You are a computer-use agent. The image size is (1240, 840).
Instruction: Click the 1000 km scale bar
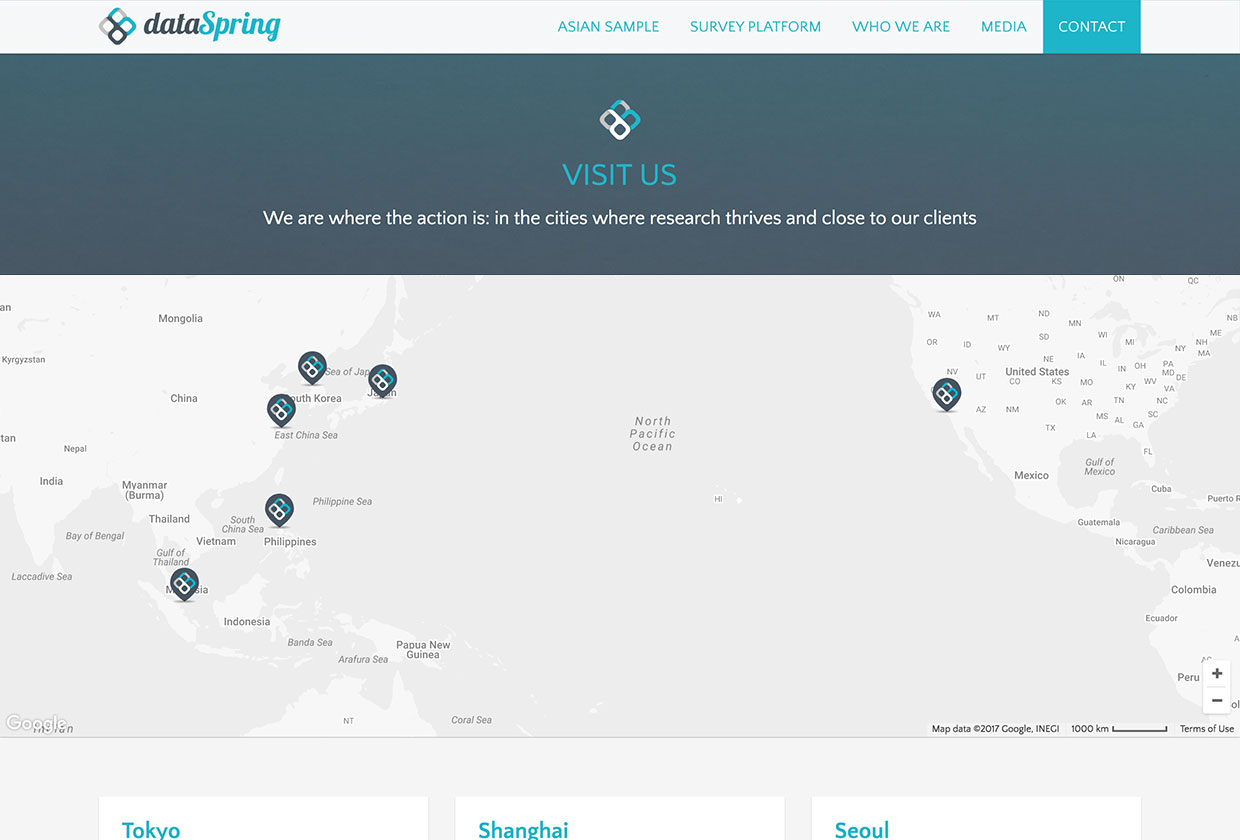click(1118, 729)
